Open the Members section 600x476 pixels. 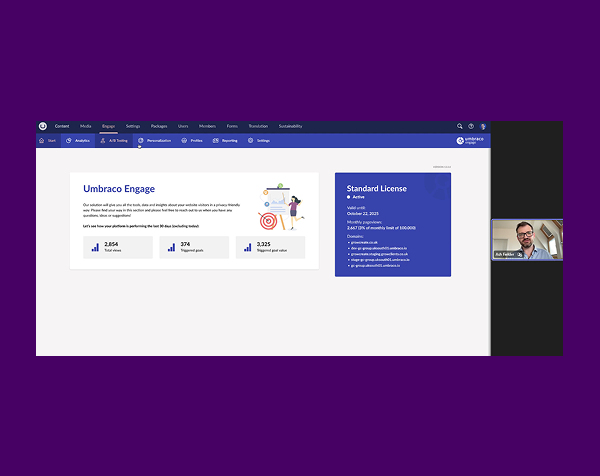pyautogui.click(x=207, y=126)
